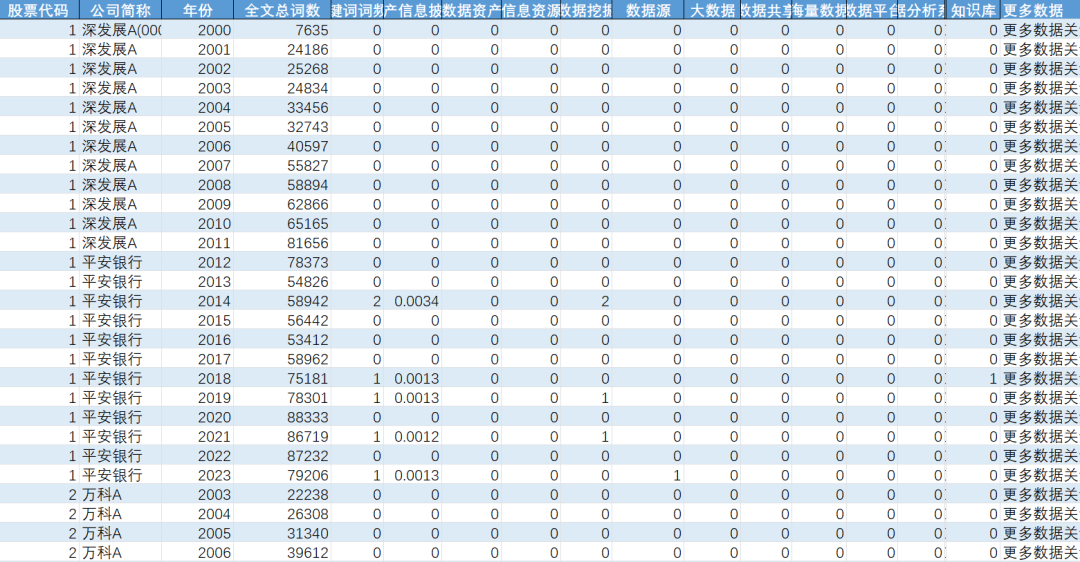
Task: Click the word count 32743
Action: tap(282, 127)
